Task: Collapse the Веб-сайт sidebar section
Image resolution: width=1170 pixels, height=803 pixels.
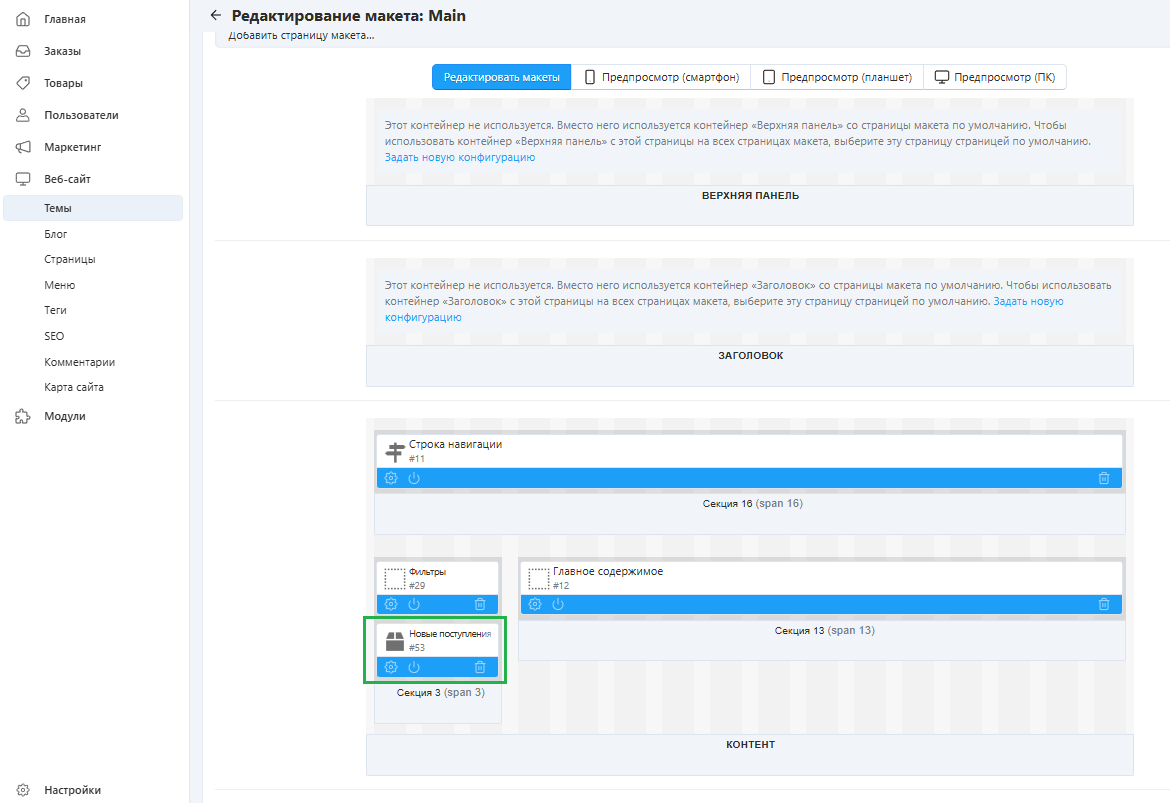Action: [x=67, y=179]
